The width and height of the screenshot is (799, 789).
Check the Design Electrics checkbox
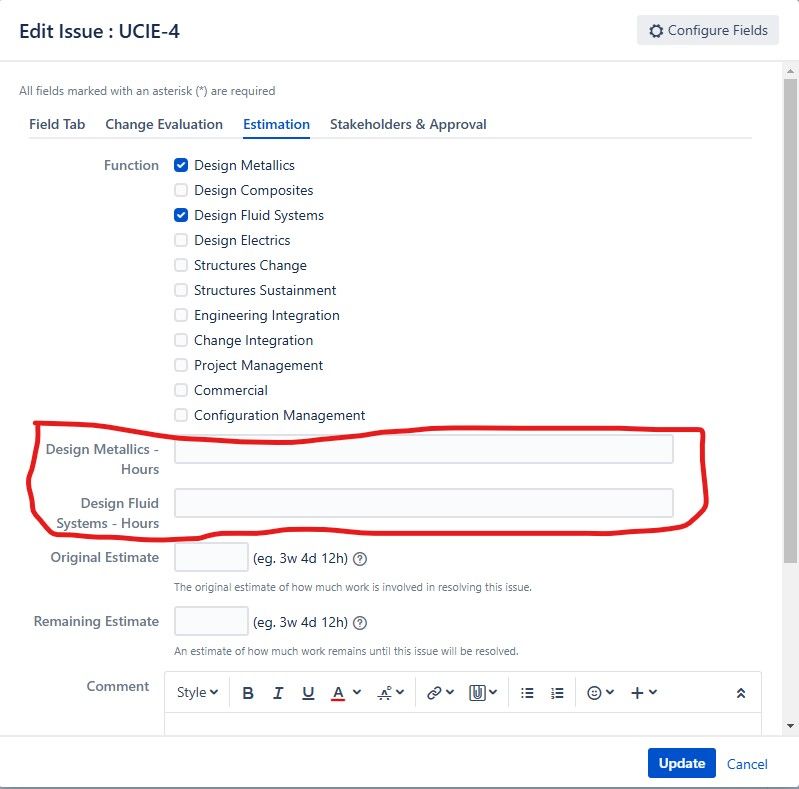[x=181, y=240]
